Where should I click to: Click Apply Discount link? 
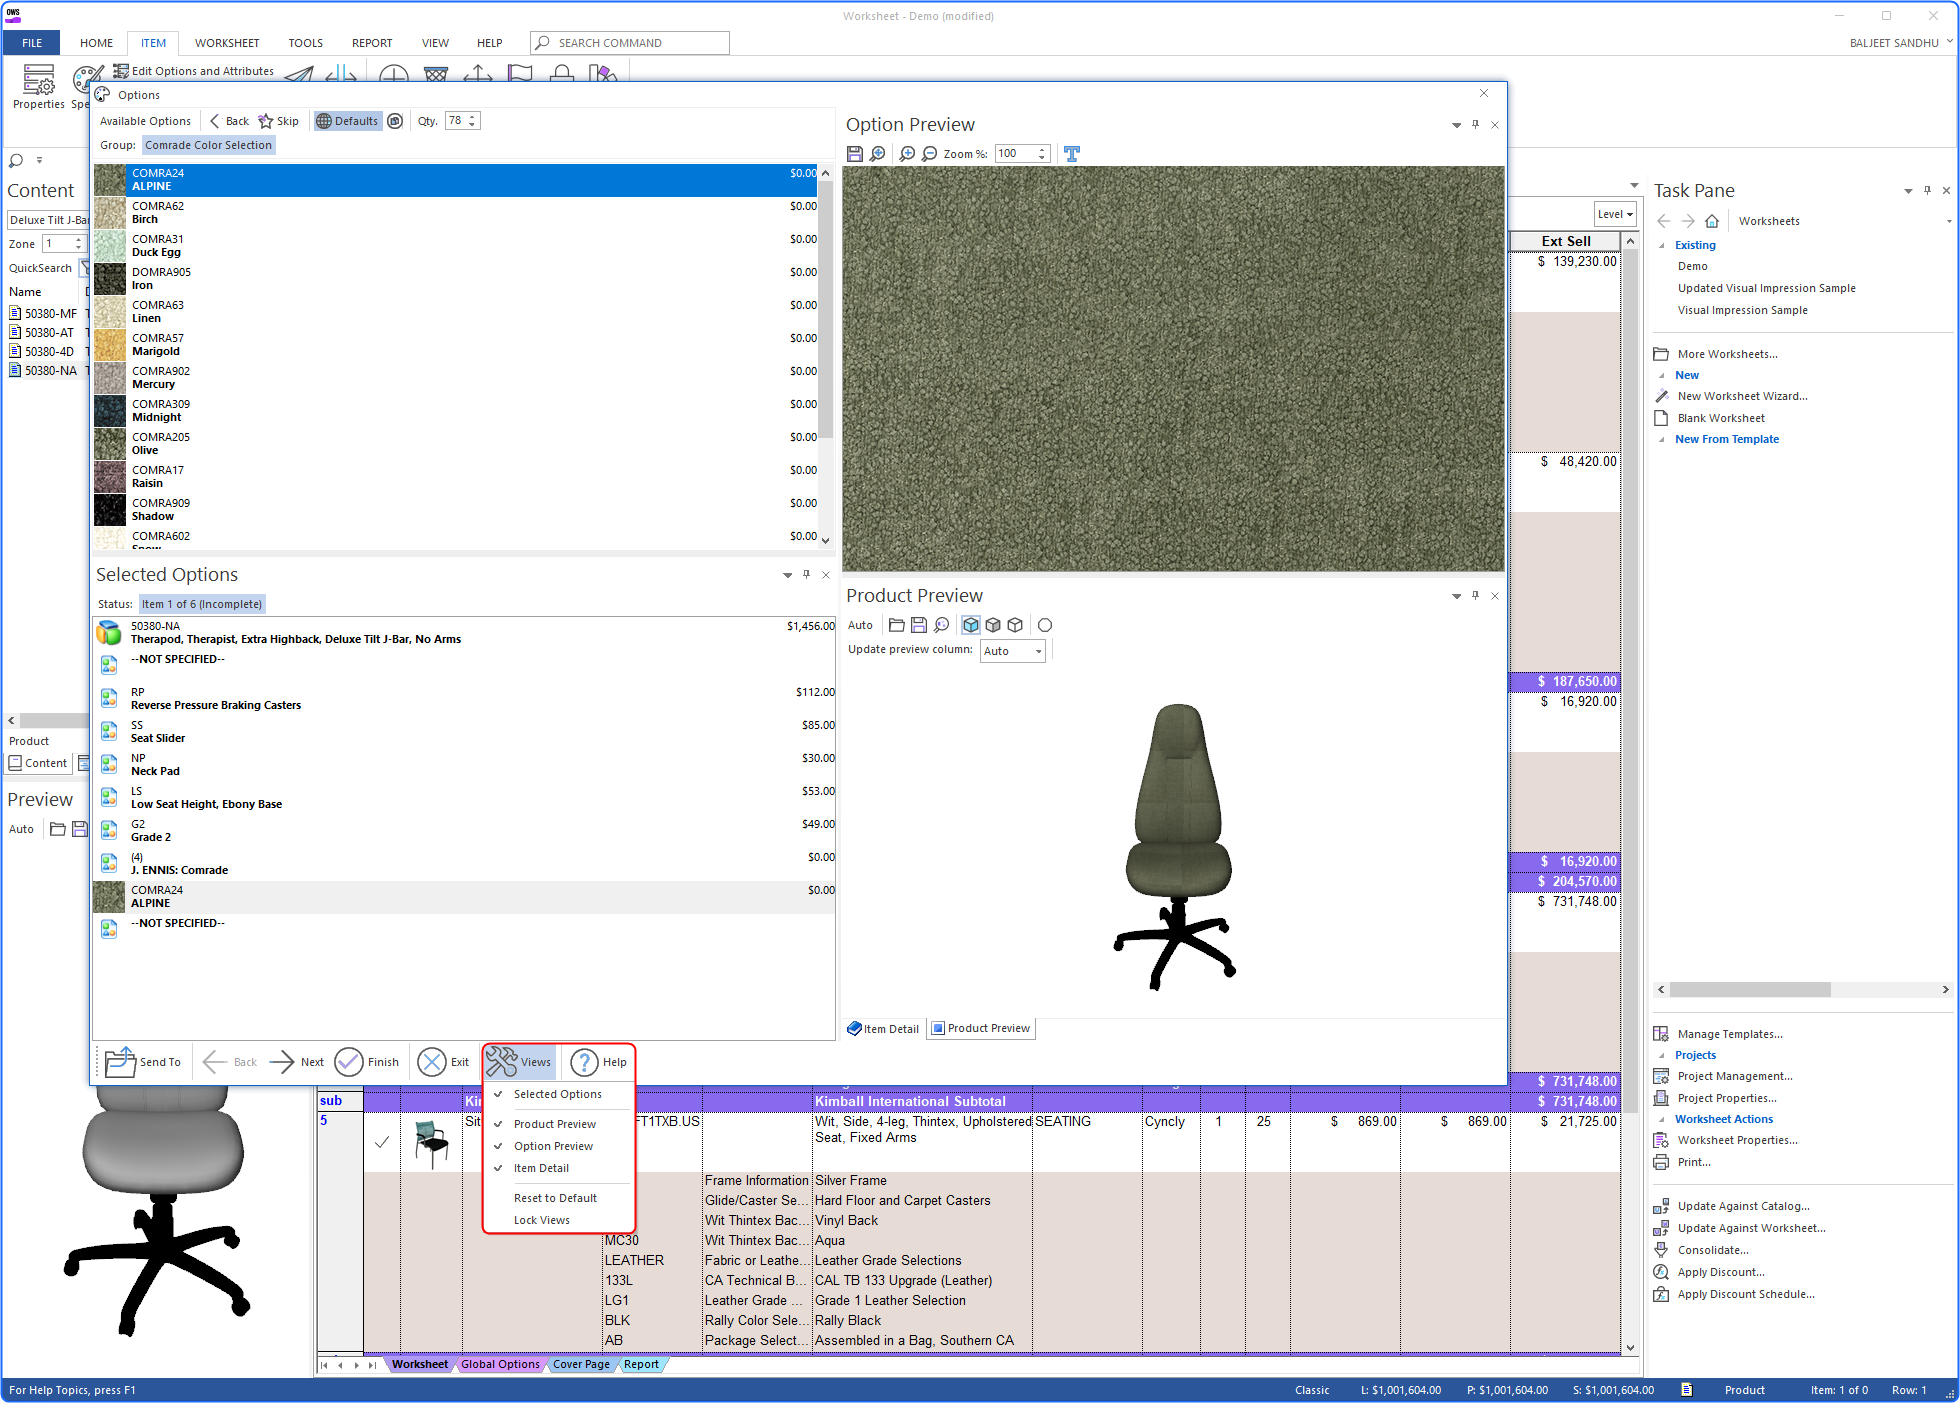(1721, 1272)
